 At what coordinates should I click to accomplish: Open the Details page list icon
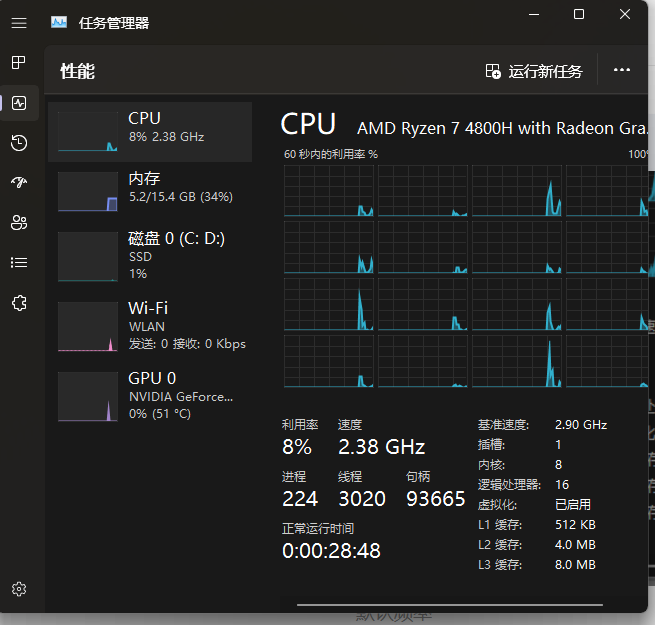click(x=19, y=262)
